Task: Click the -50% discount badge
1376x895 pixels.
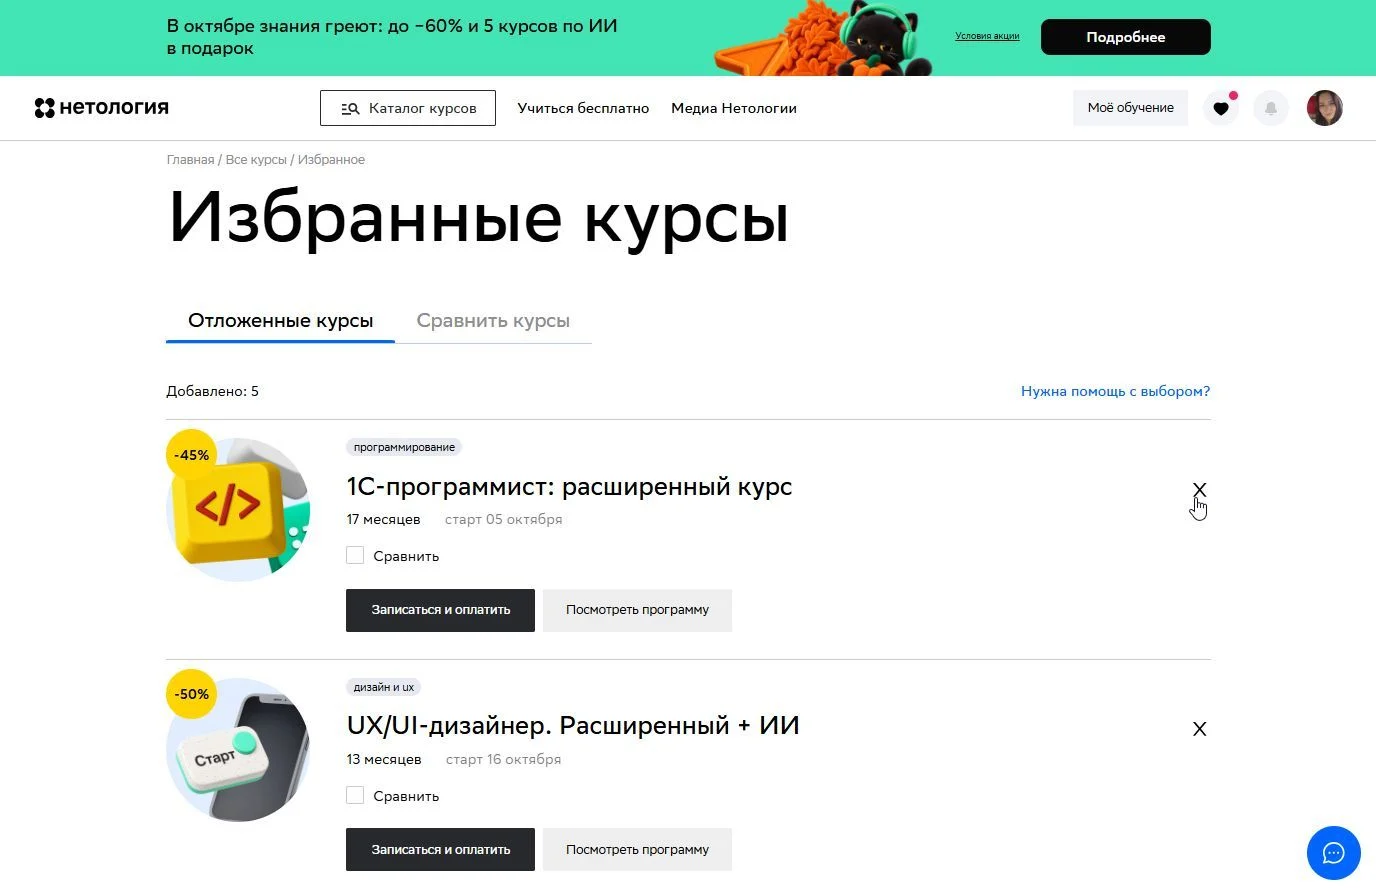Action: tap(191, 694)
